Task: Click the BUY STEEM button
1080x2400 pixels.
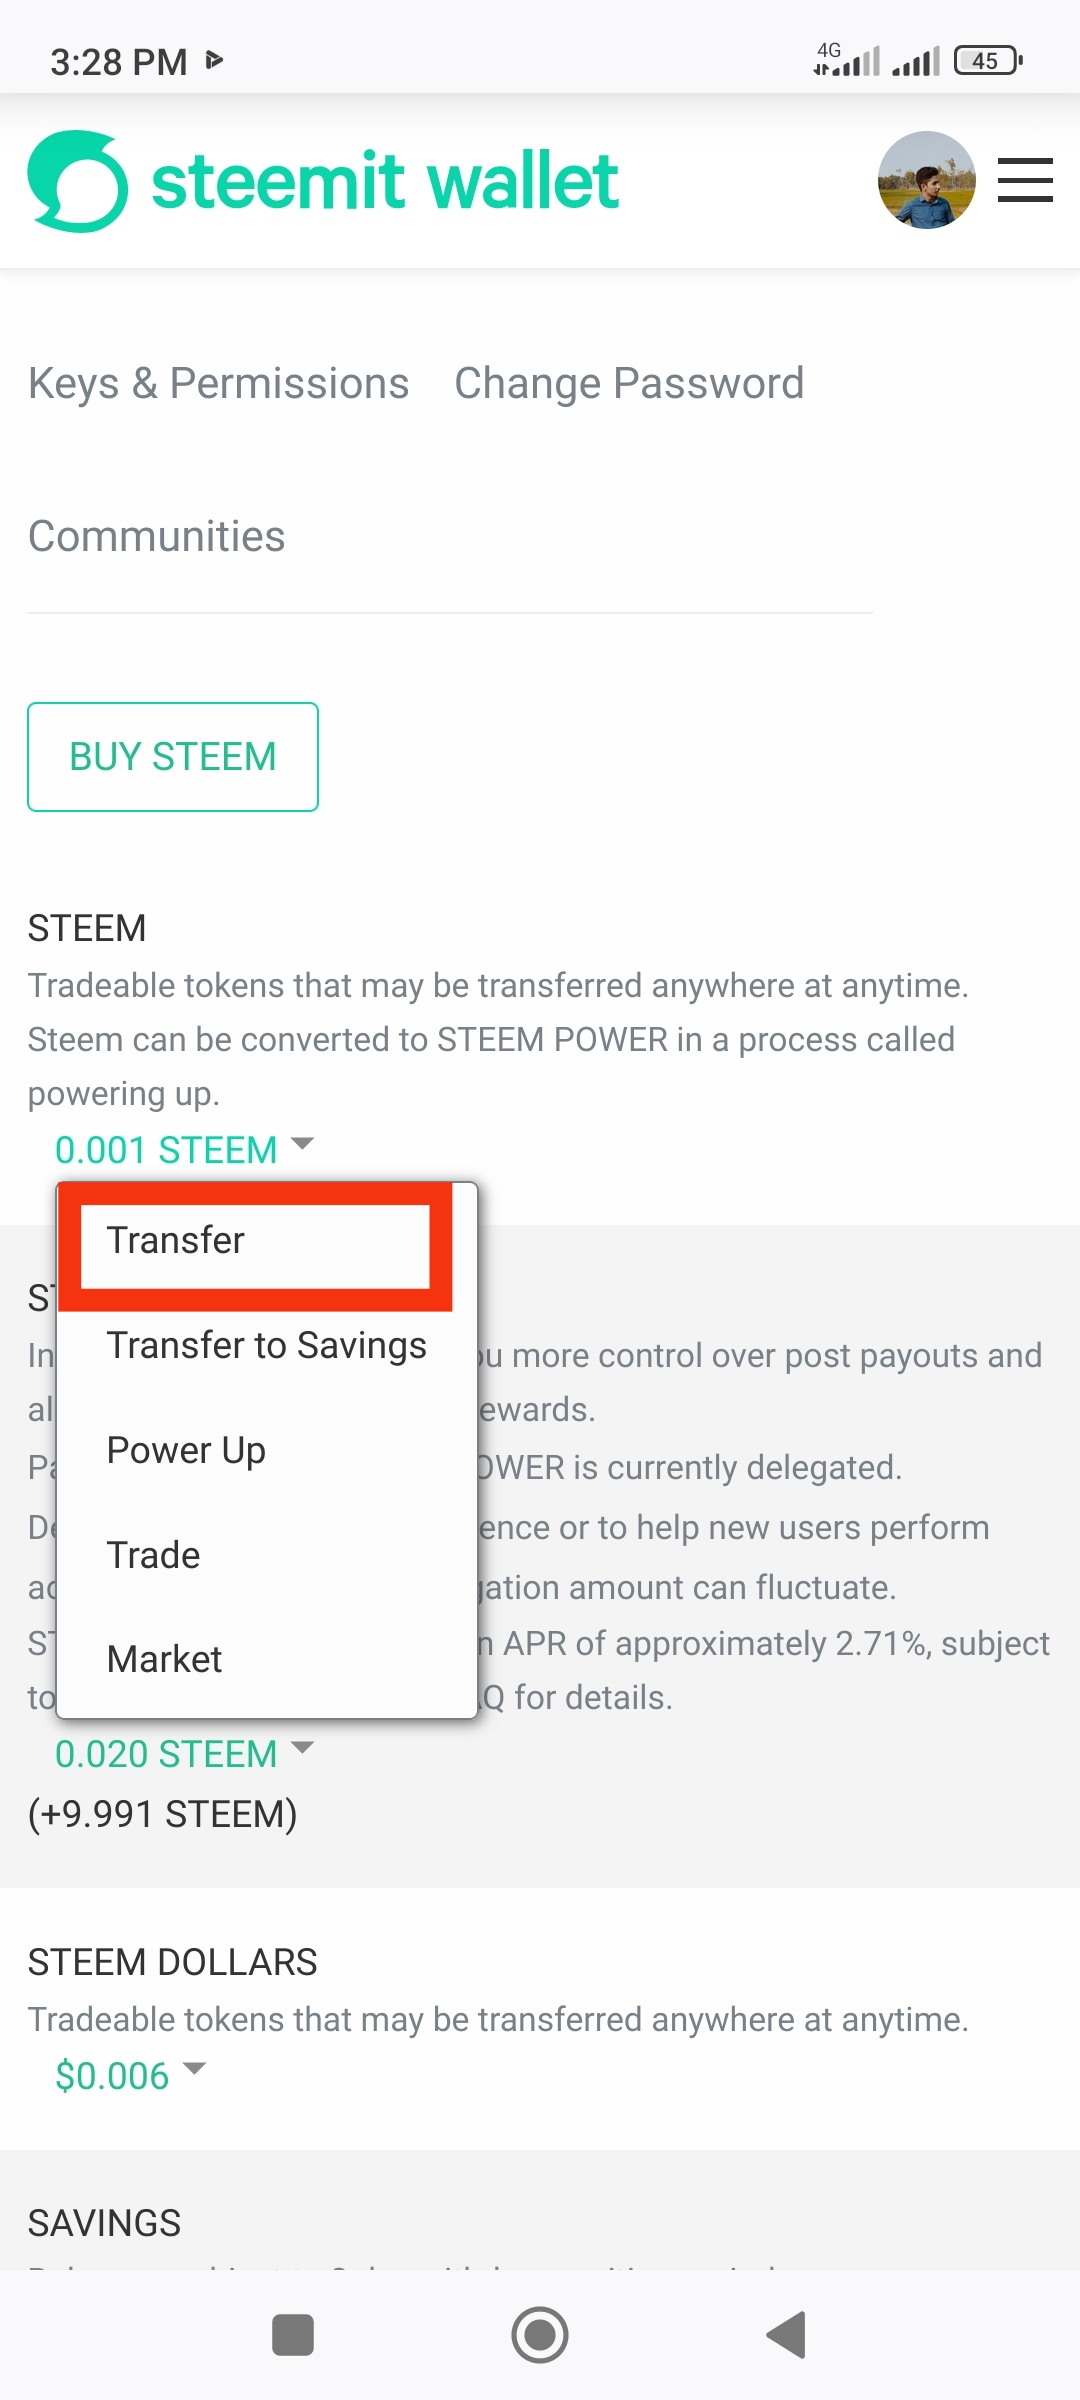Action: pyautogui.click(x=173, y=757)
